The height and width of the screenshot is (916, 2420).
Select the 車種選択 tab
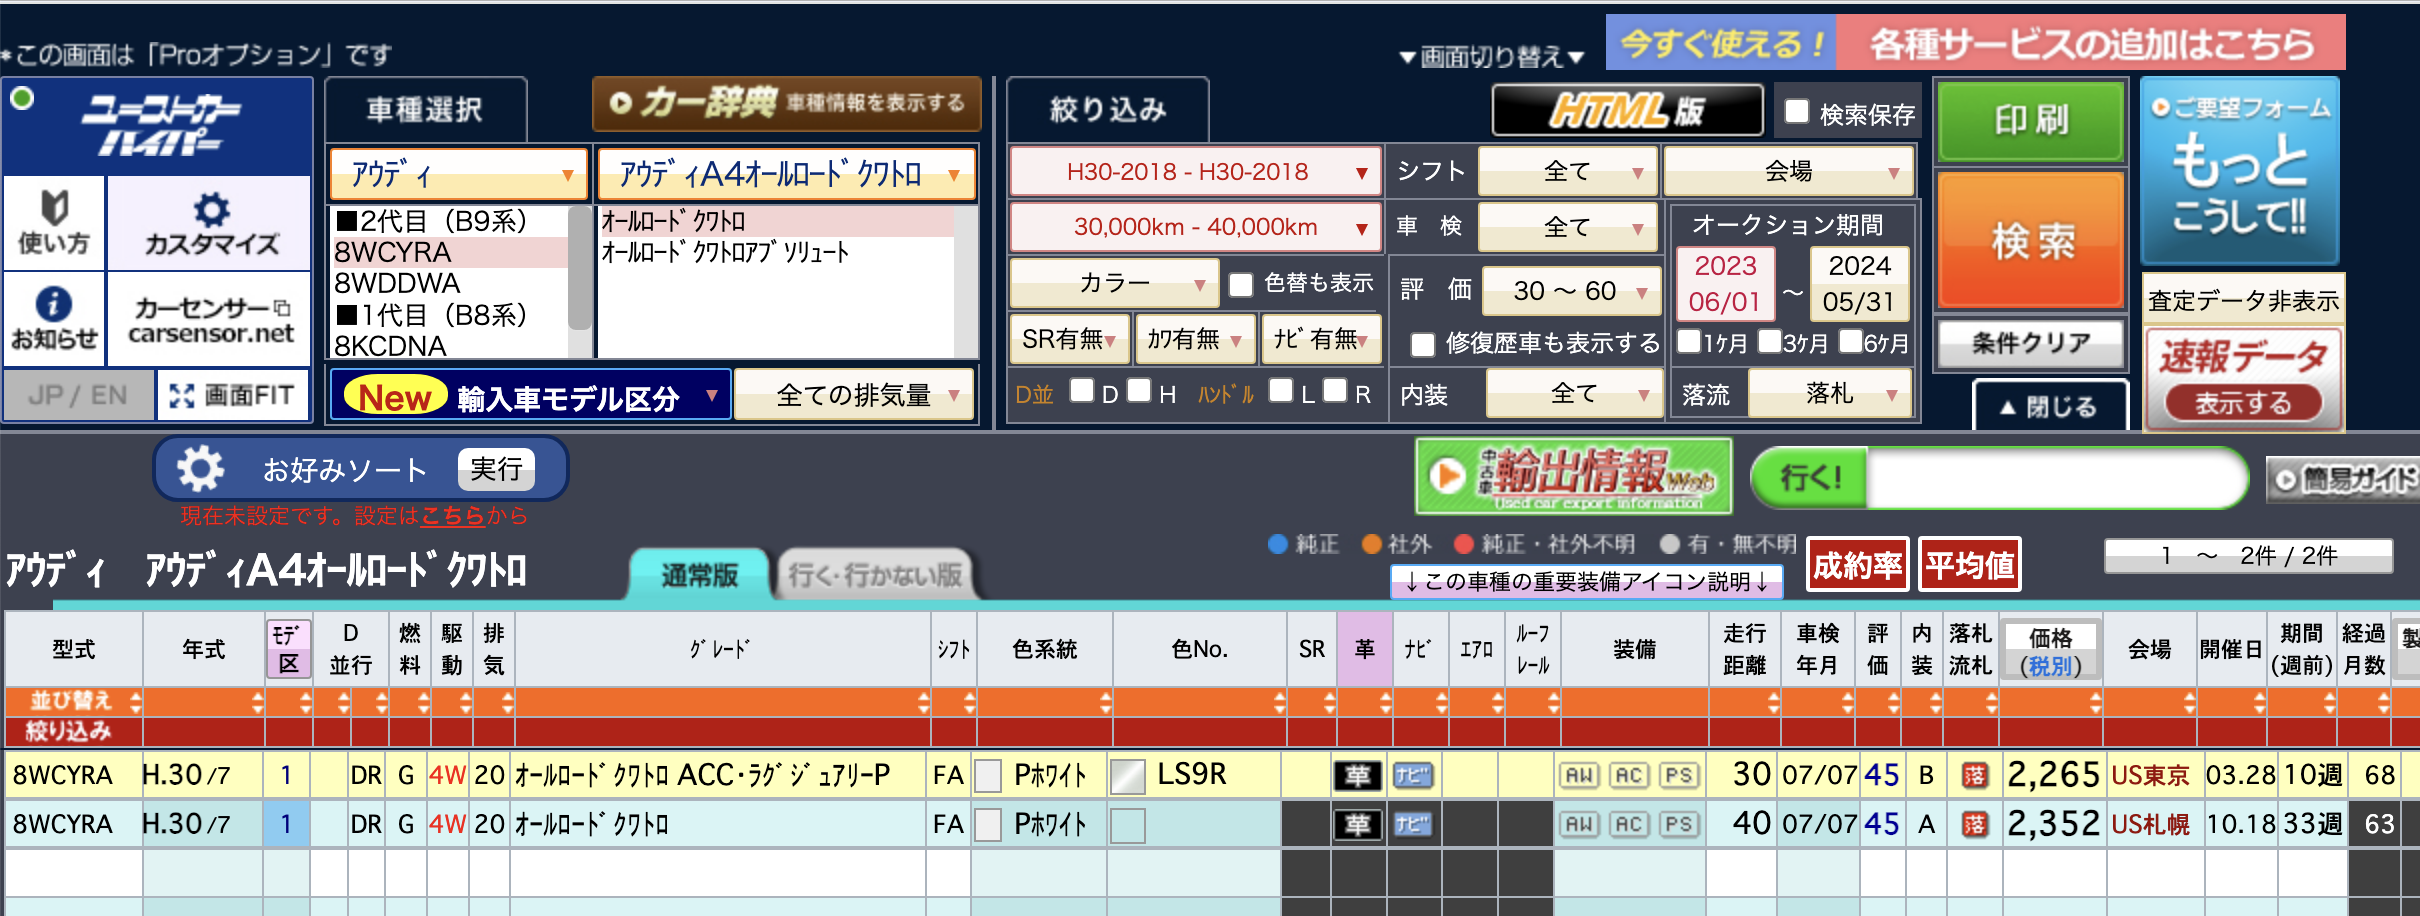click(425, 109)
